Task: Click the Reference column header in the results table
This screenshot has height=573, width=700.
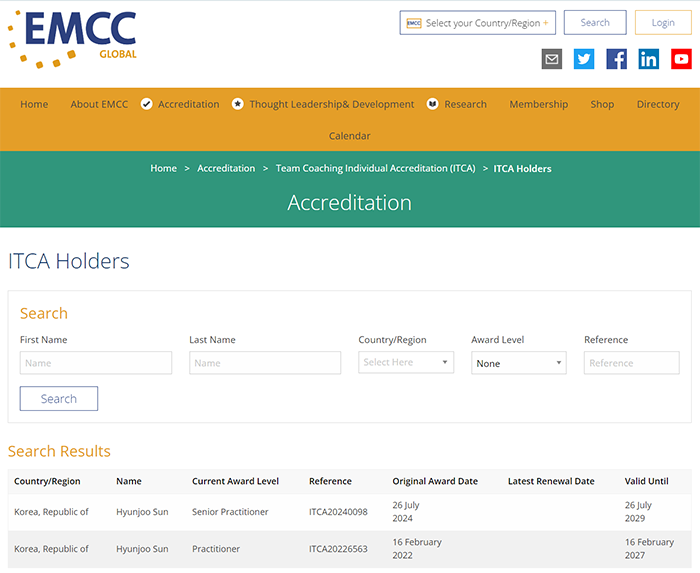Action: 330,481
